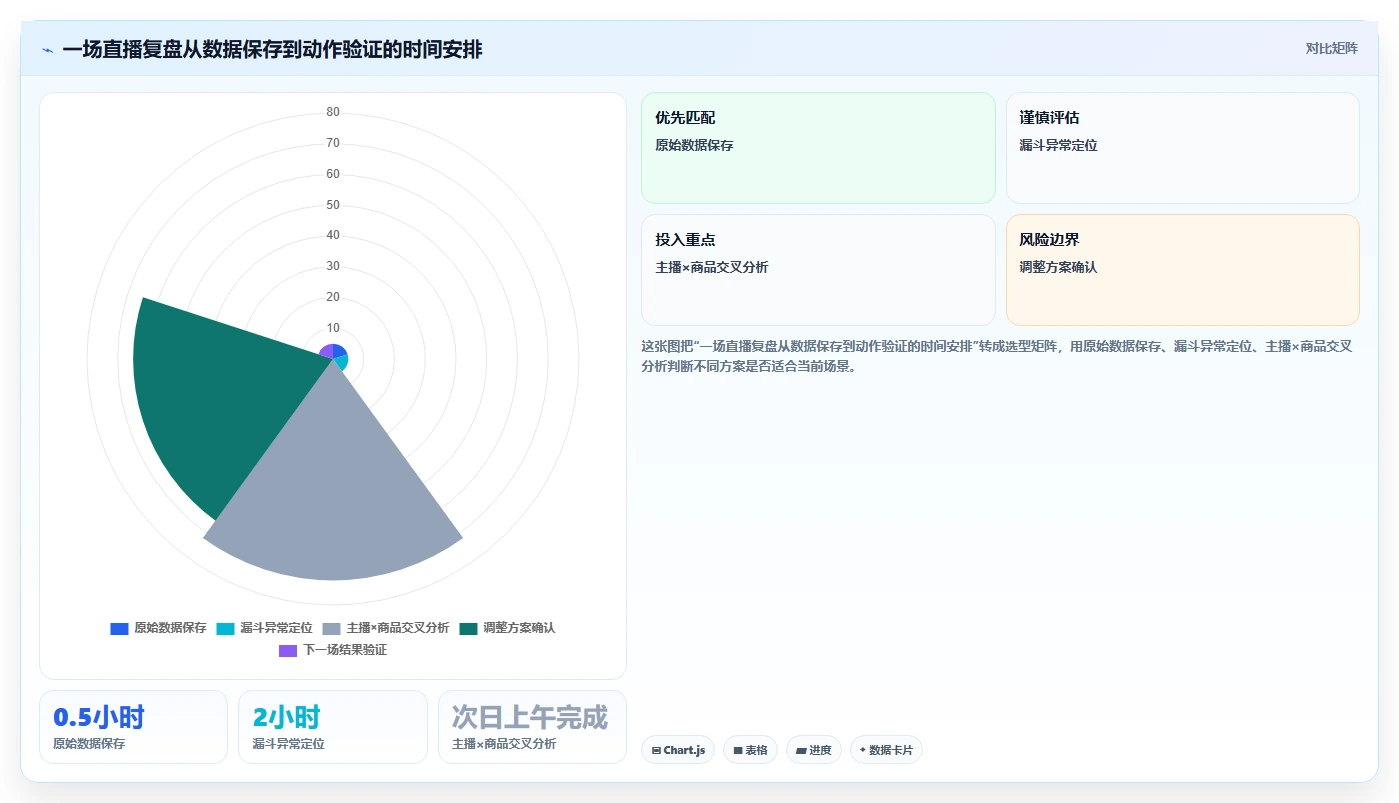Toggle the 调整方案确认 legend item
1399x803 pixels.
pos(507,628)
